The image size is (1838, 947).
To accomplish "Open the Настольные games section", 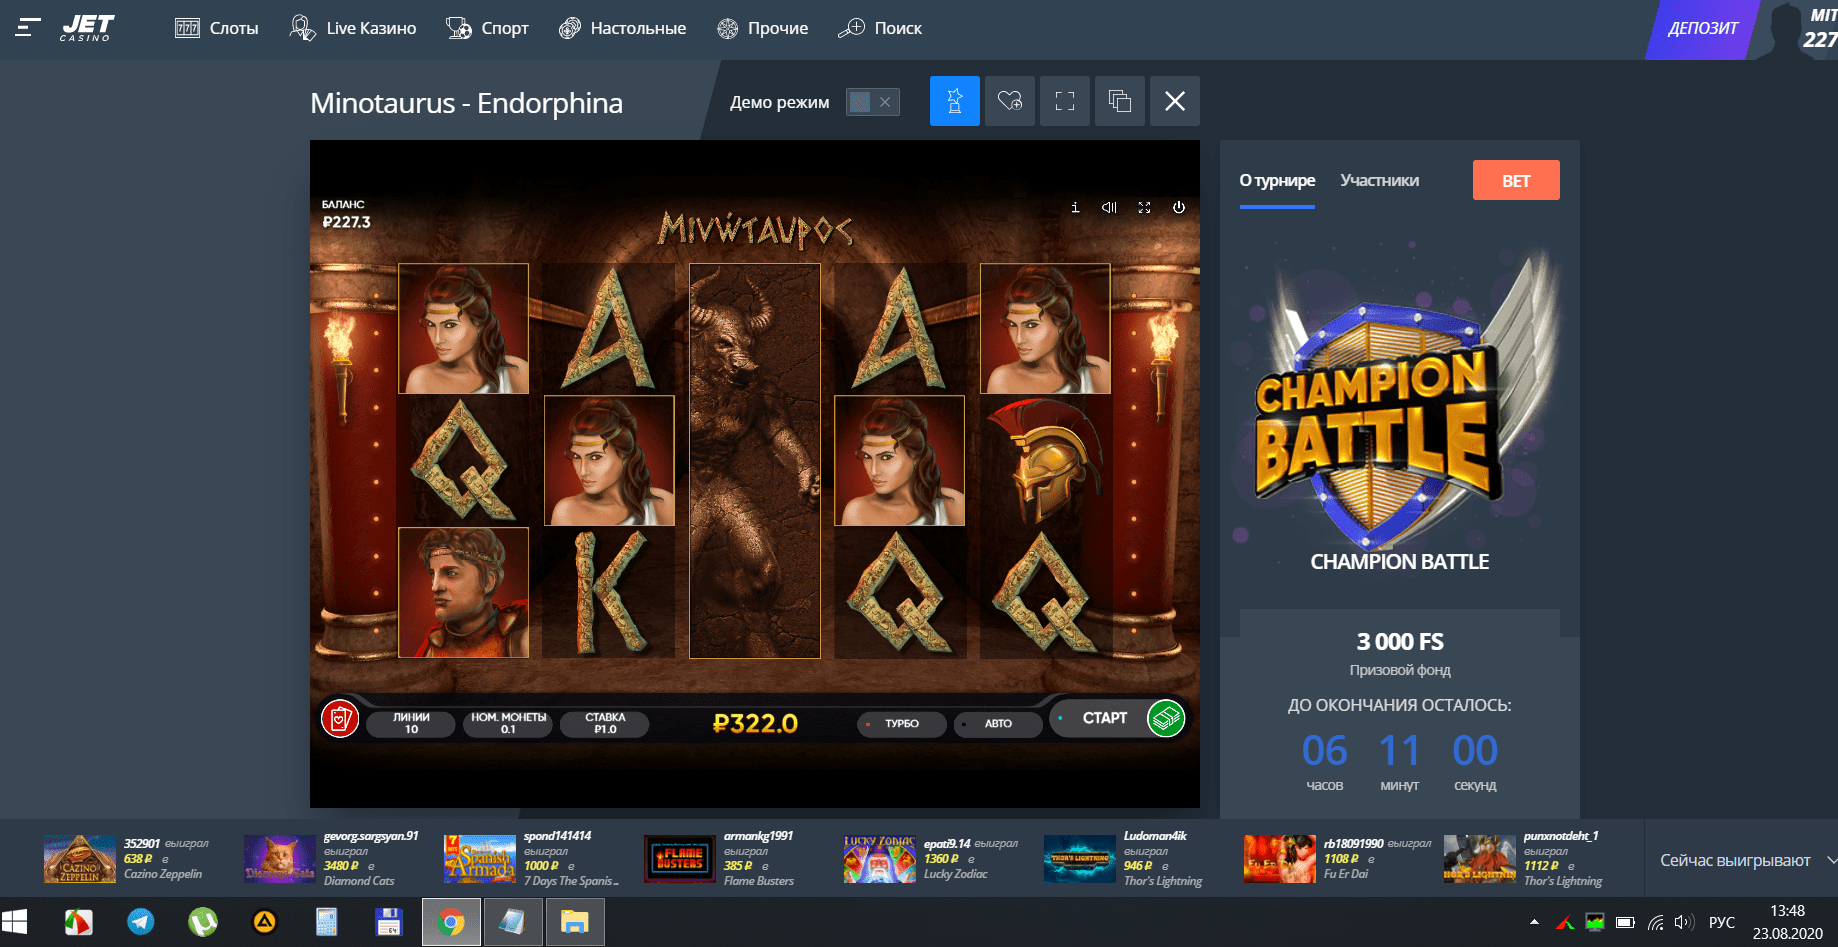I will [622, 28].
